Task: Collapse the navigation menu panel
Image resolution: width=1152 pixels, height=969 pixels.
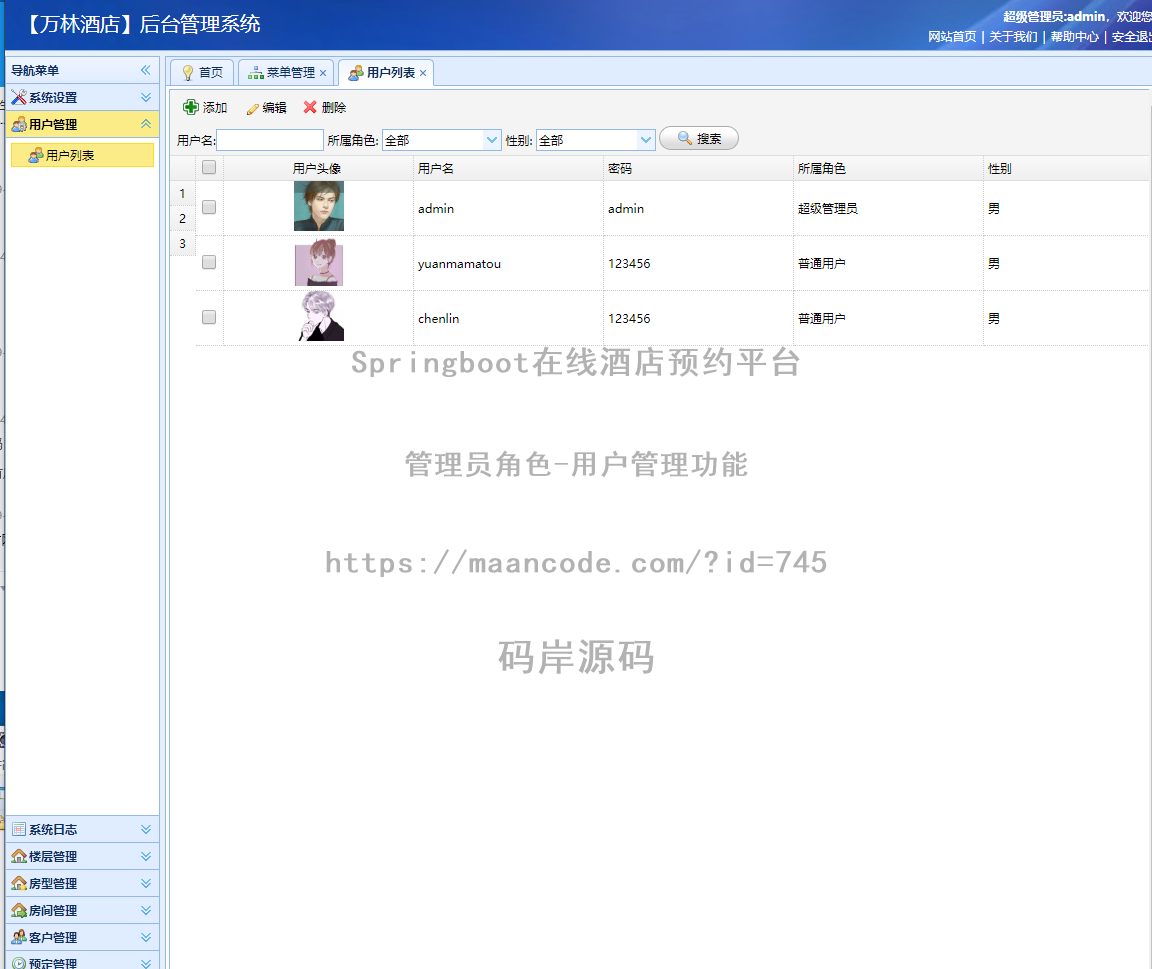Action: [145, 70]
